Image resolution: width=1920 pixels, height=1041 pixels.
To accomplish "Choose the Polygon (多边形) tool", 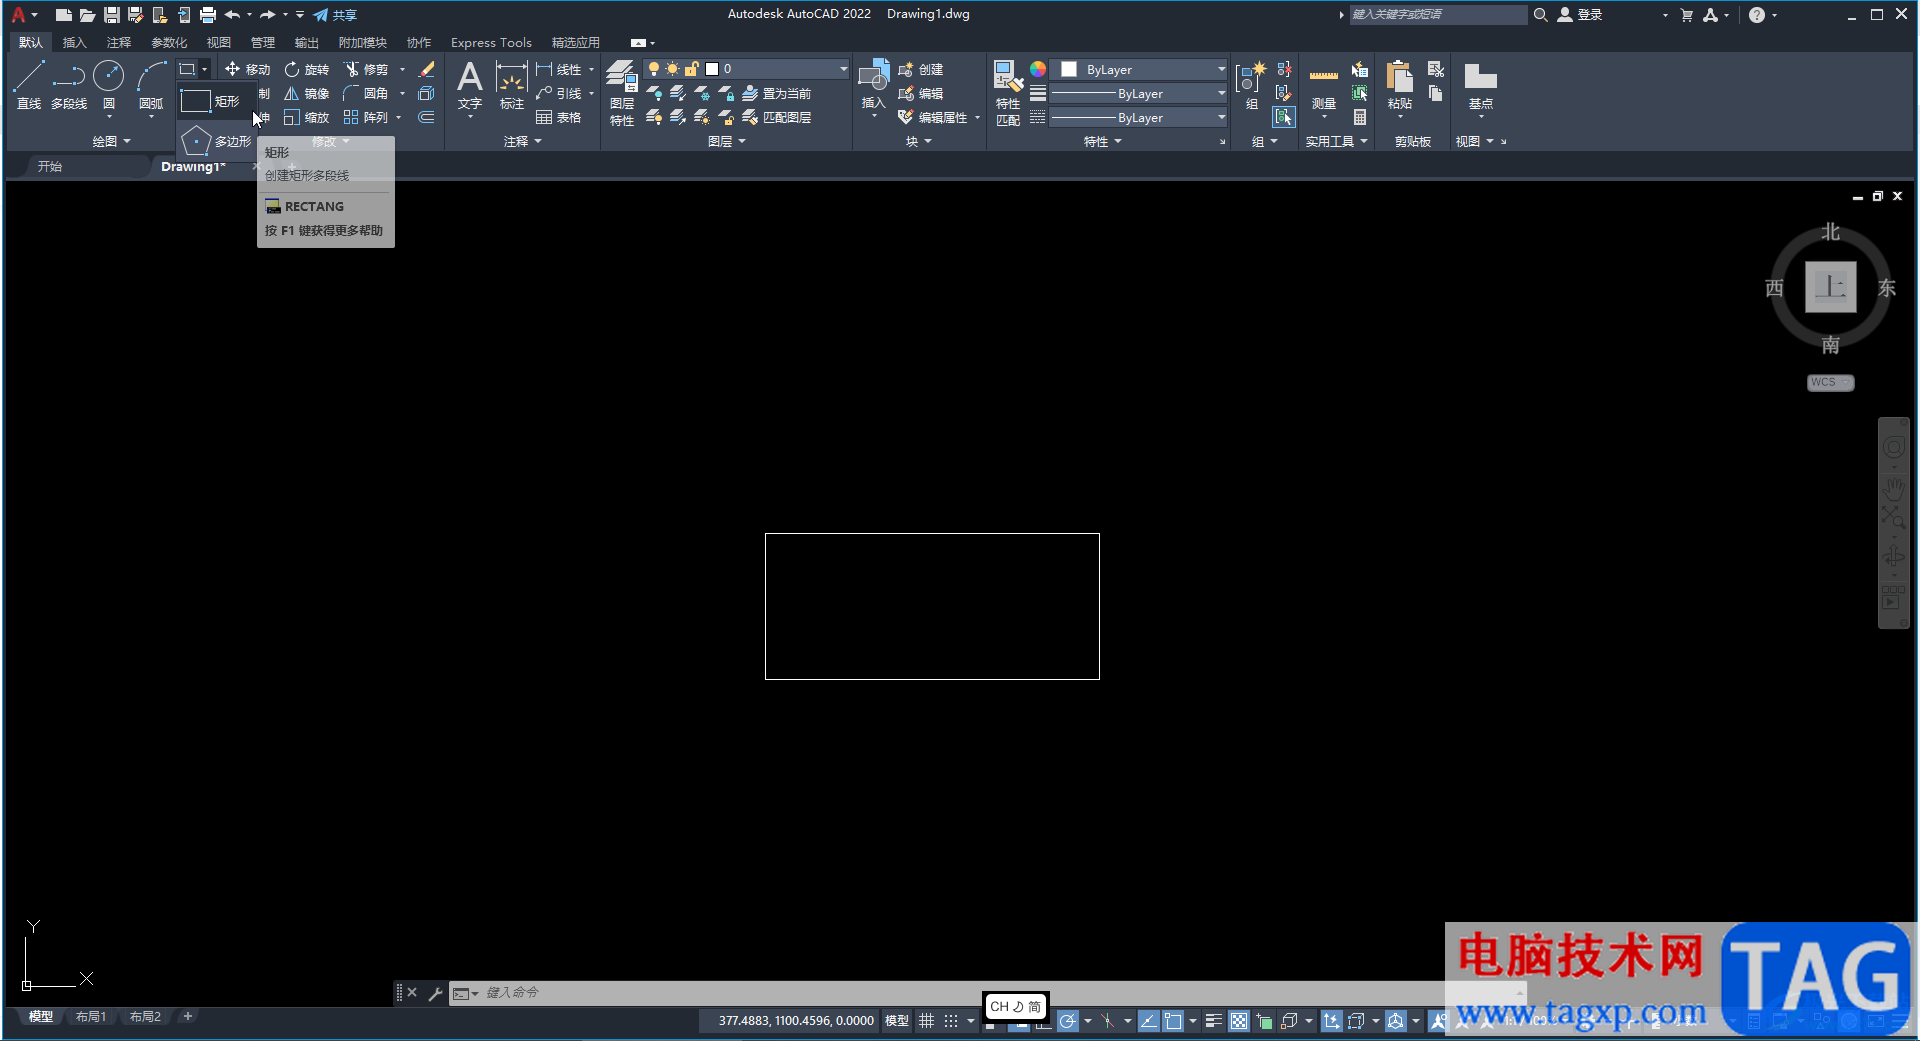I will tap(216, 141).
